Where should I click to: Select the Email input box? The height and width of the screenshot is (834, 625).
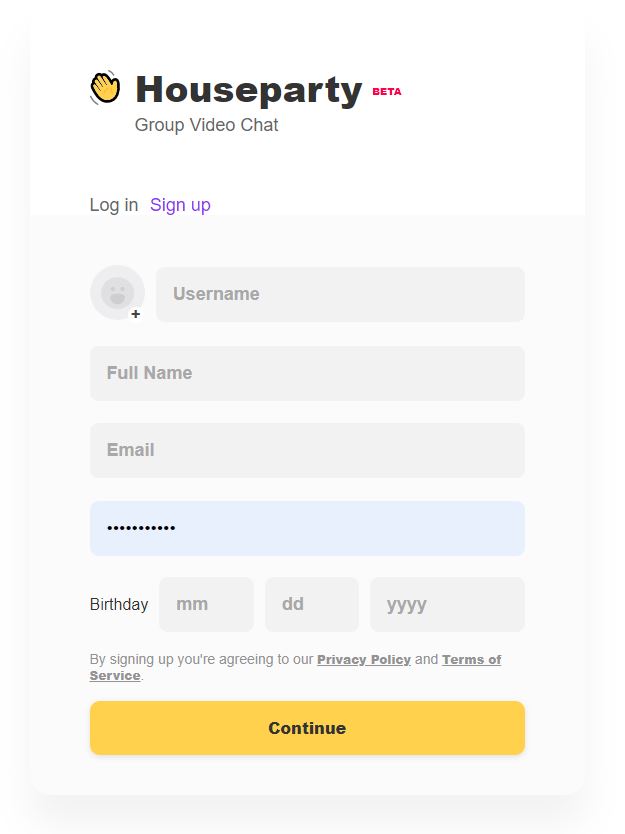point(307,450)
